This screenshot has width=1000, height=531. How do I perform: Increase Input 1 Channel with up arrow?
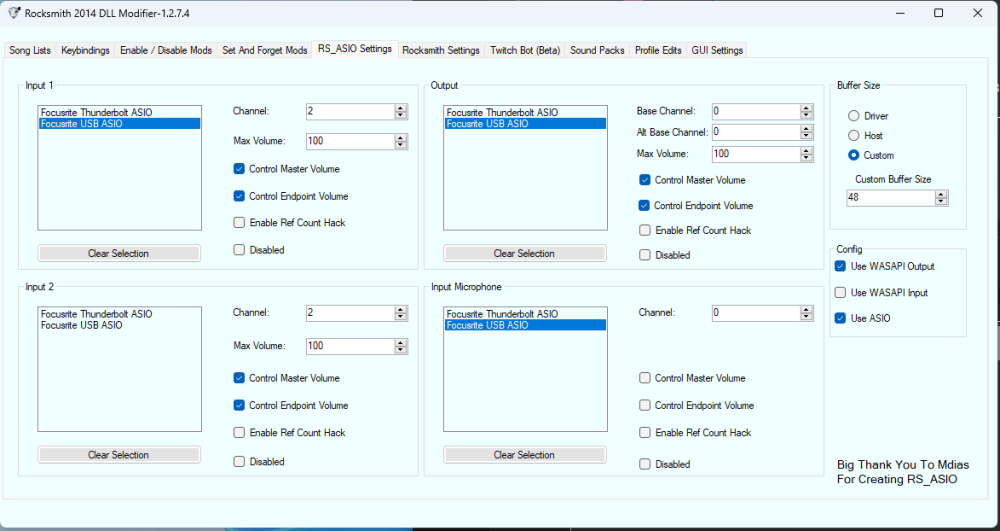[400, 108]
